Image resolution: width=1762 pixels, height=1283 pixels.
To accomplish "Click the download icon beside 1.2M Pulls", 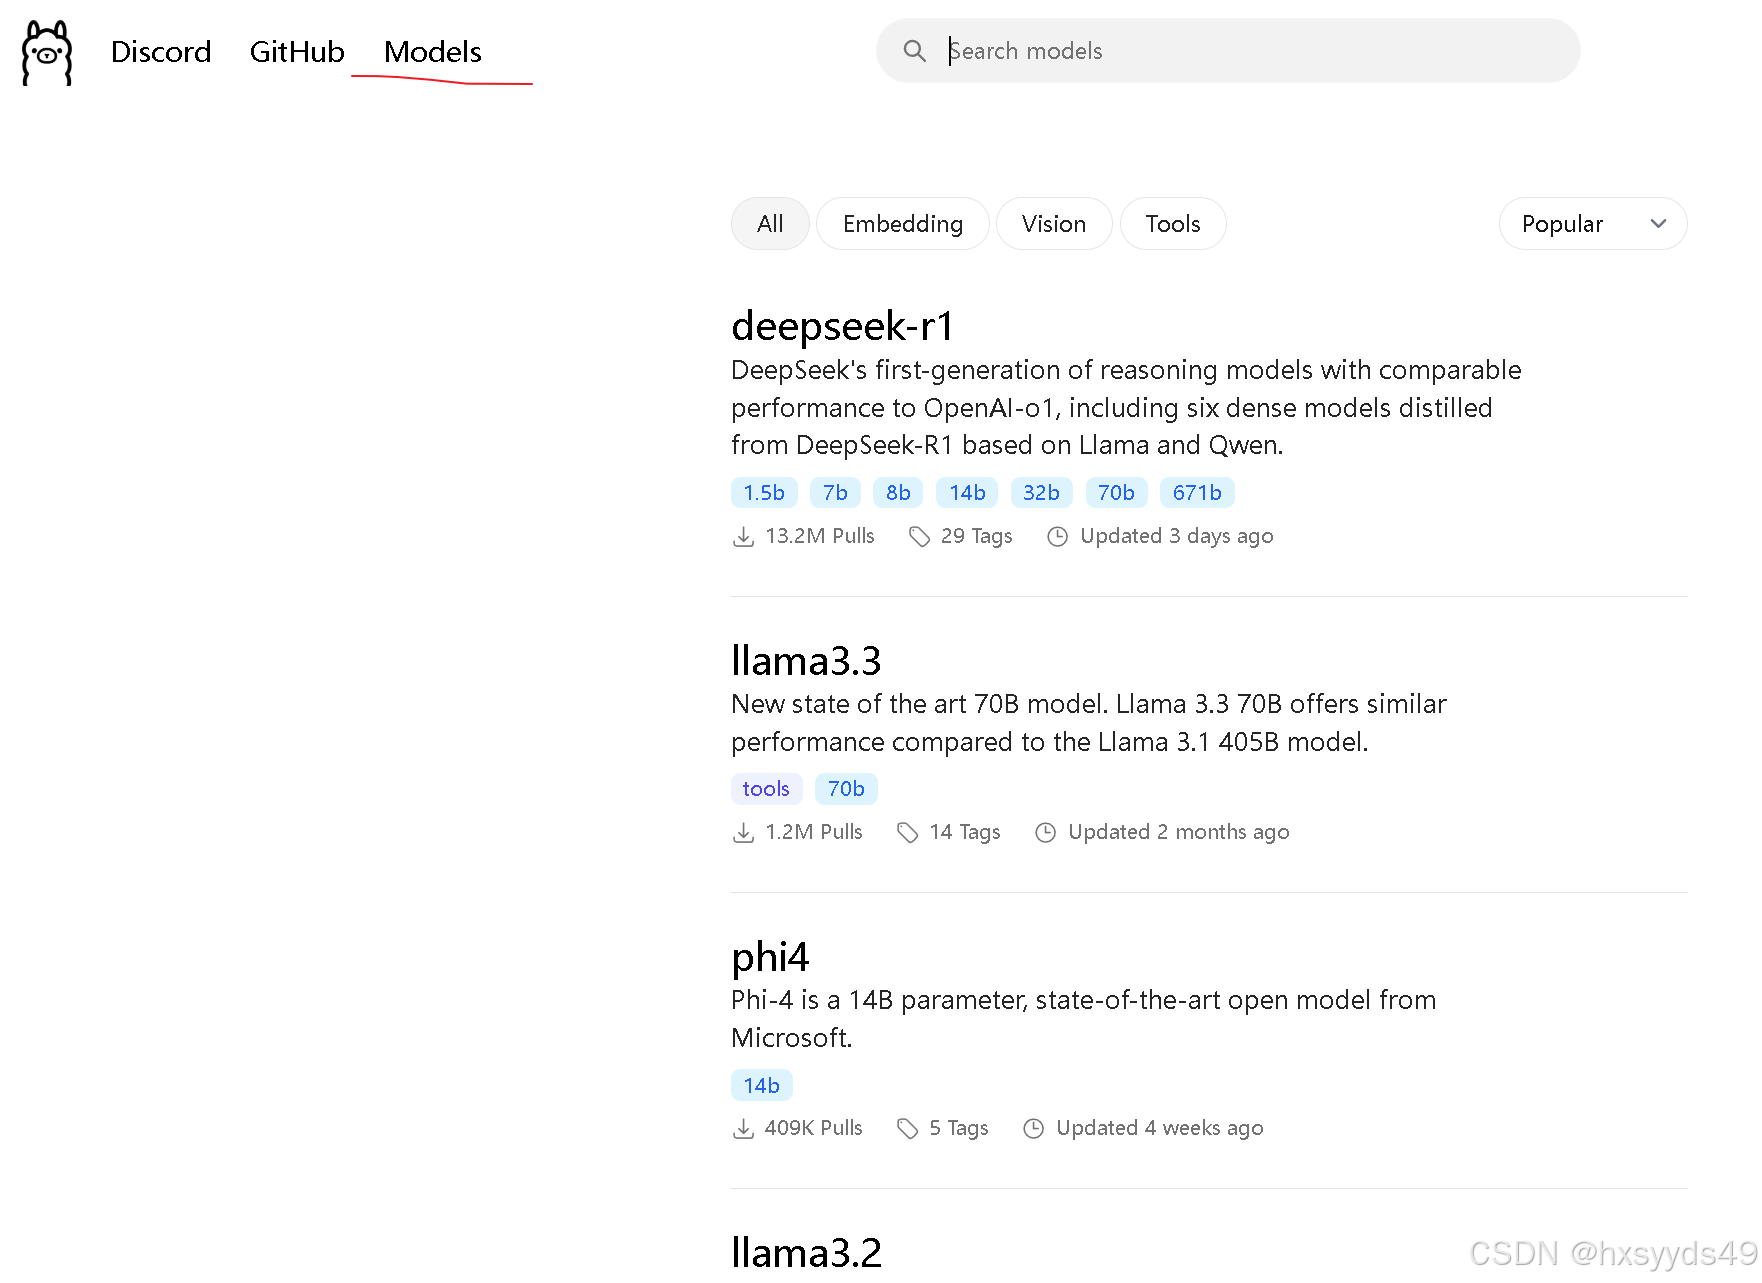I will pos(743,833).
